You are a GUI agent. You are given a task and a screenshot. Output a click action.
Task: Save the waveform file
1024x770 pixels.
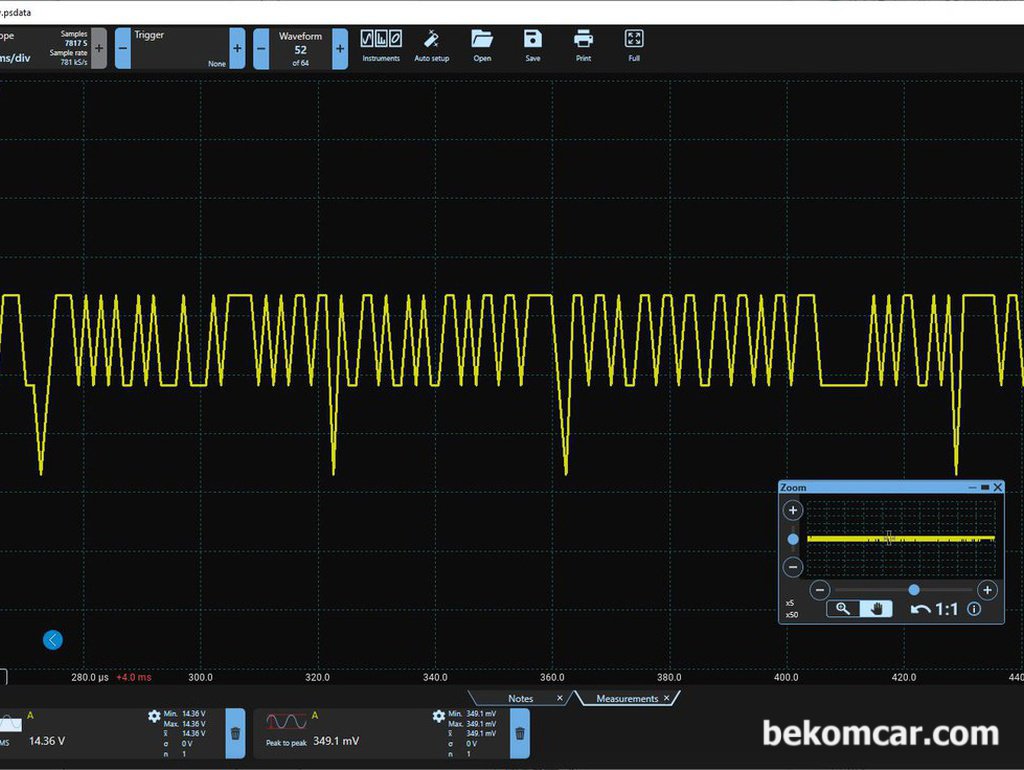[x=533, y=46]
